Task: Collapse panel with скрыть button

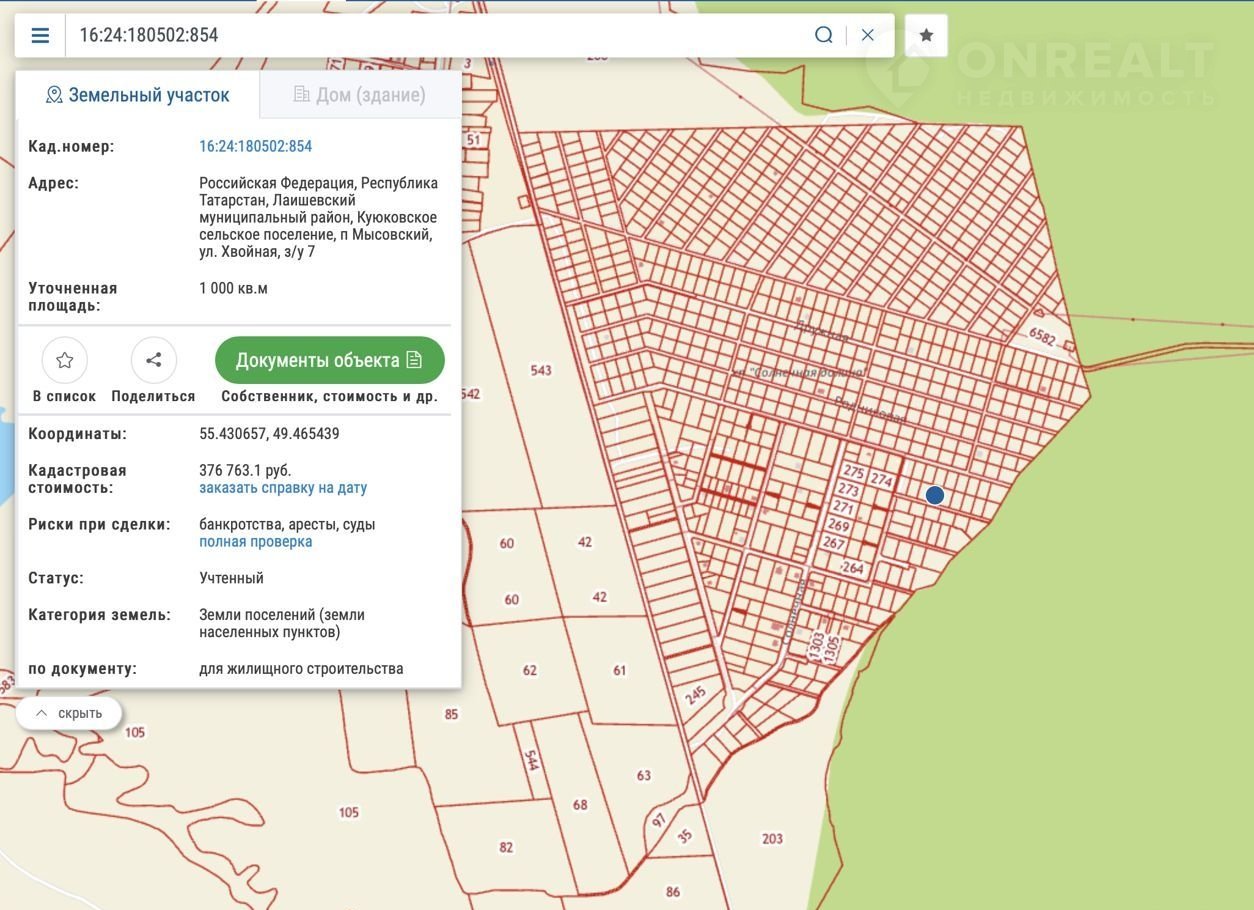Action: pos(69,713)
